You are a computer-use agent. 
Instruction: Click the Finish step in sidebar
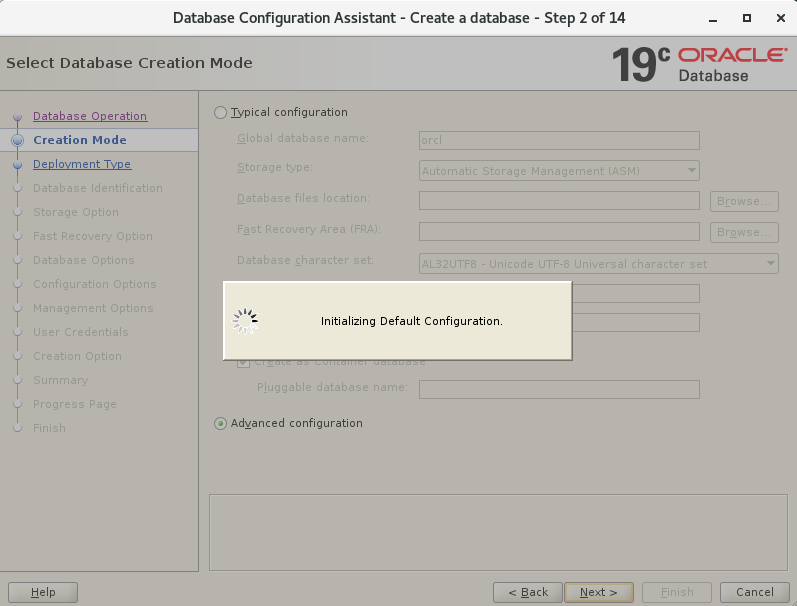click(x=49, y=428)
